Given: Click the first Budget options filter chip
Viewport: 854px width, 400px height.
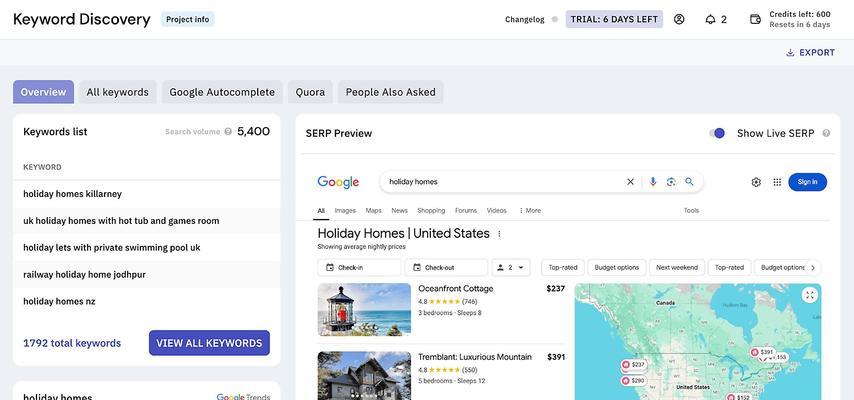Looking at the screenshot, I should (617, 268).
